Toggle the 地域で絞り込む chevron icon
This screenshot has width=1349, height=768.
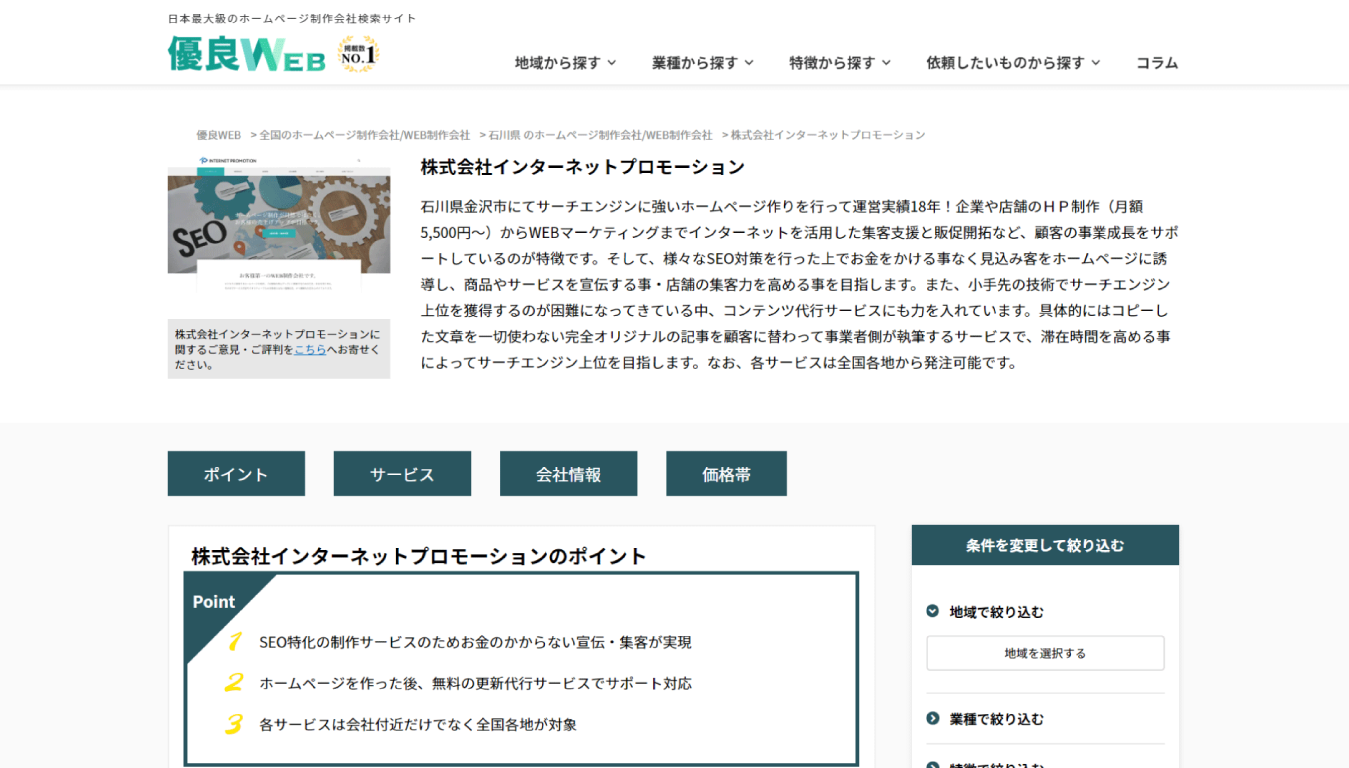point(932,611)
